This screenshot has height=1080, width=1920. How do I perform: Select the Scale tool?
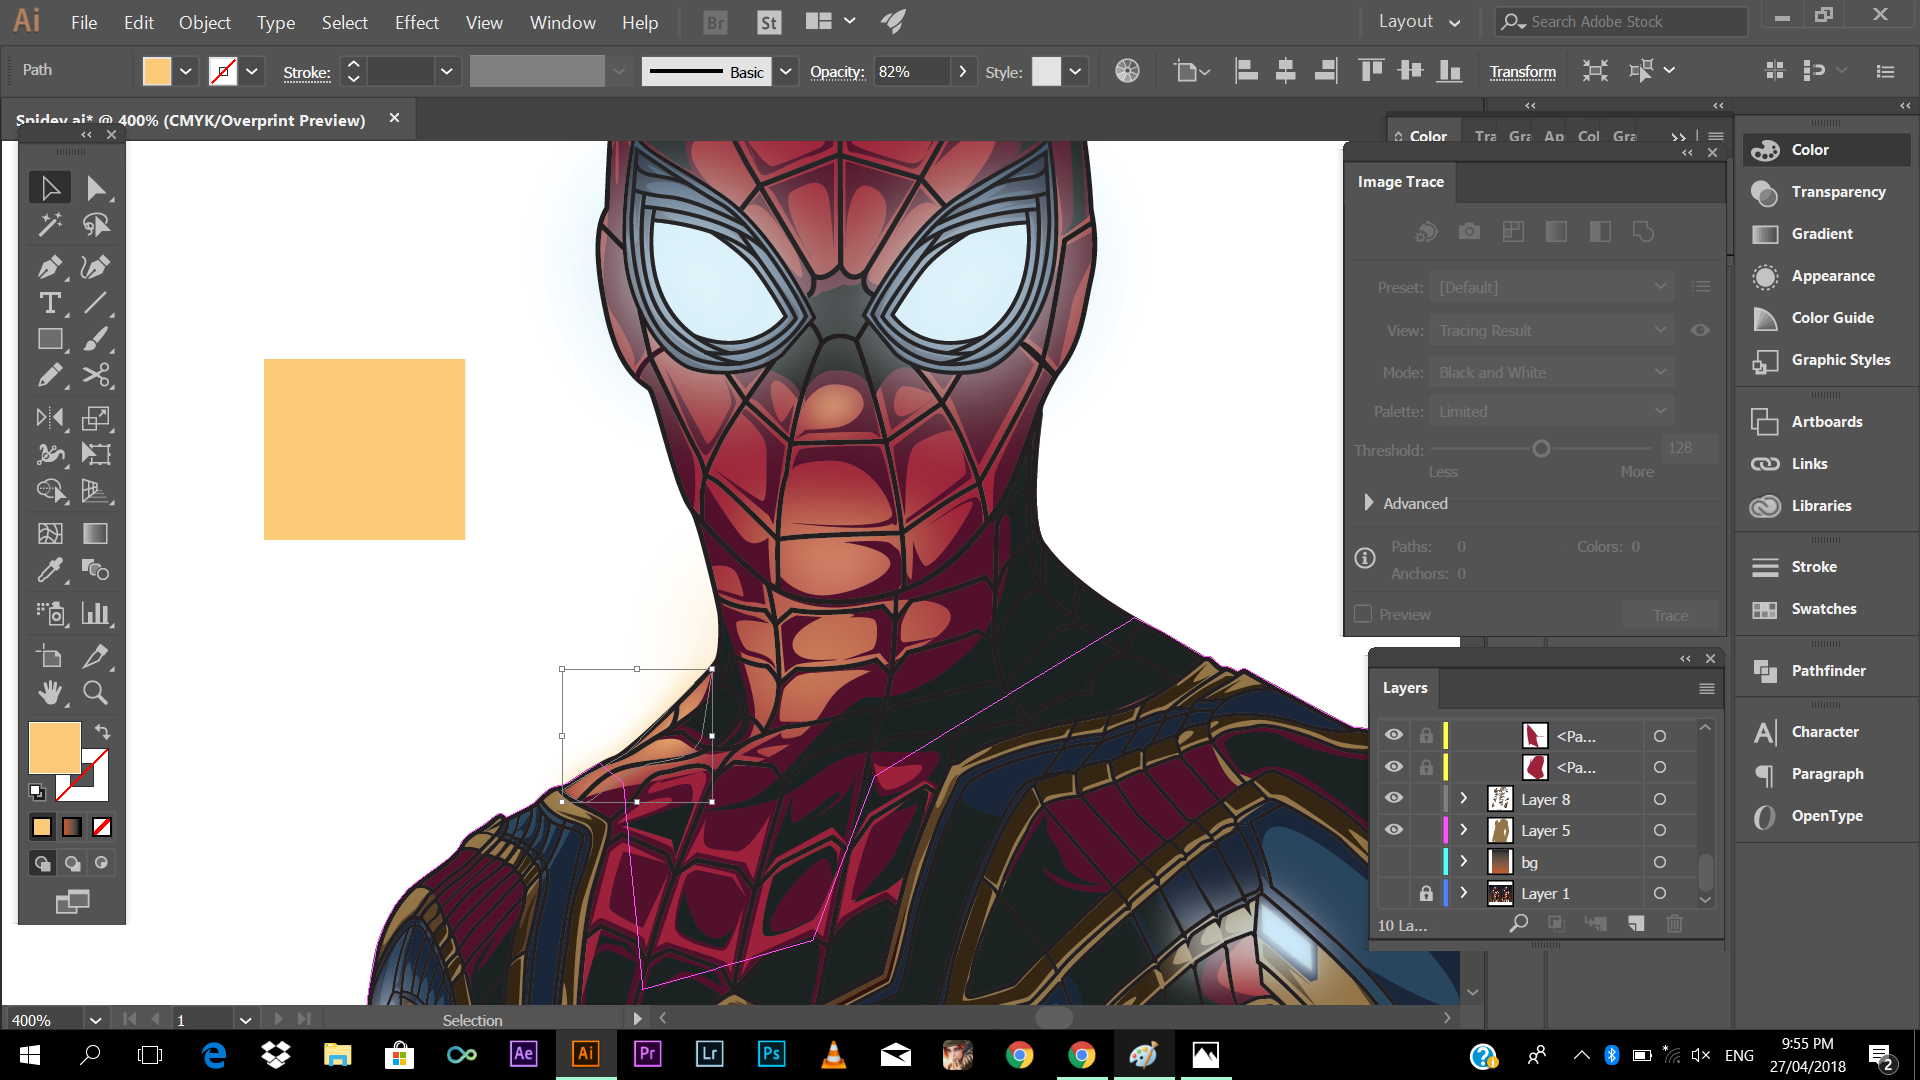(x=96, y=418)
